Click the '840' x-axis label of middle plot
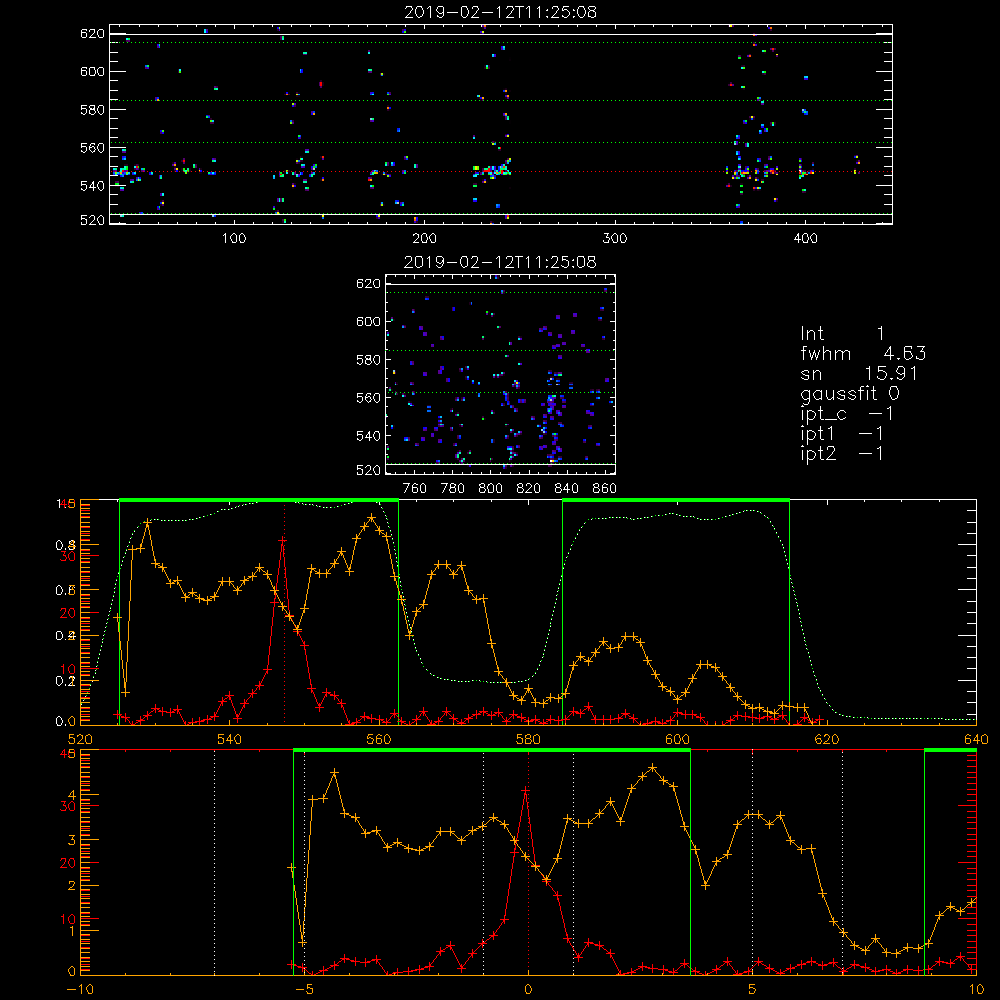Screen dimensions: 1000x1000 pos(566,489)
